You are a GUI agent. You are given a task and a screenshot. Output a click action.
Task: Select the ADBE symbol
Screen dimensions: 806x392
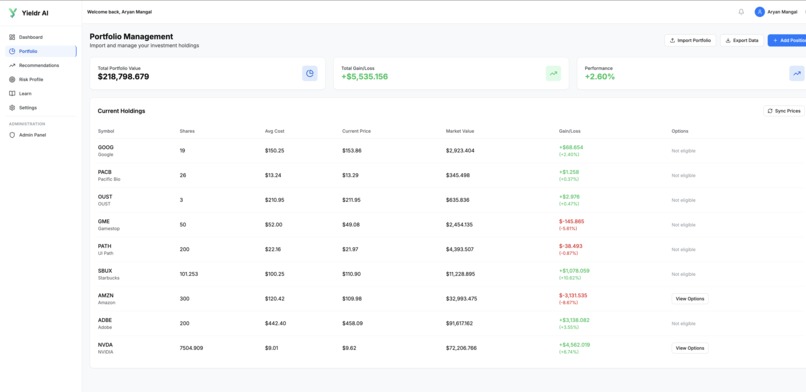(x=105, y=320)
